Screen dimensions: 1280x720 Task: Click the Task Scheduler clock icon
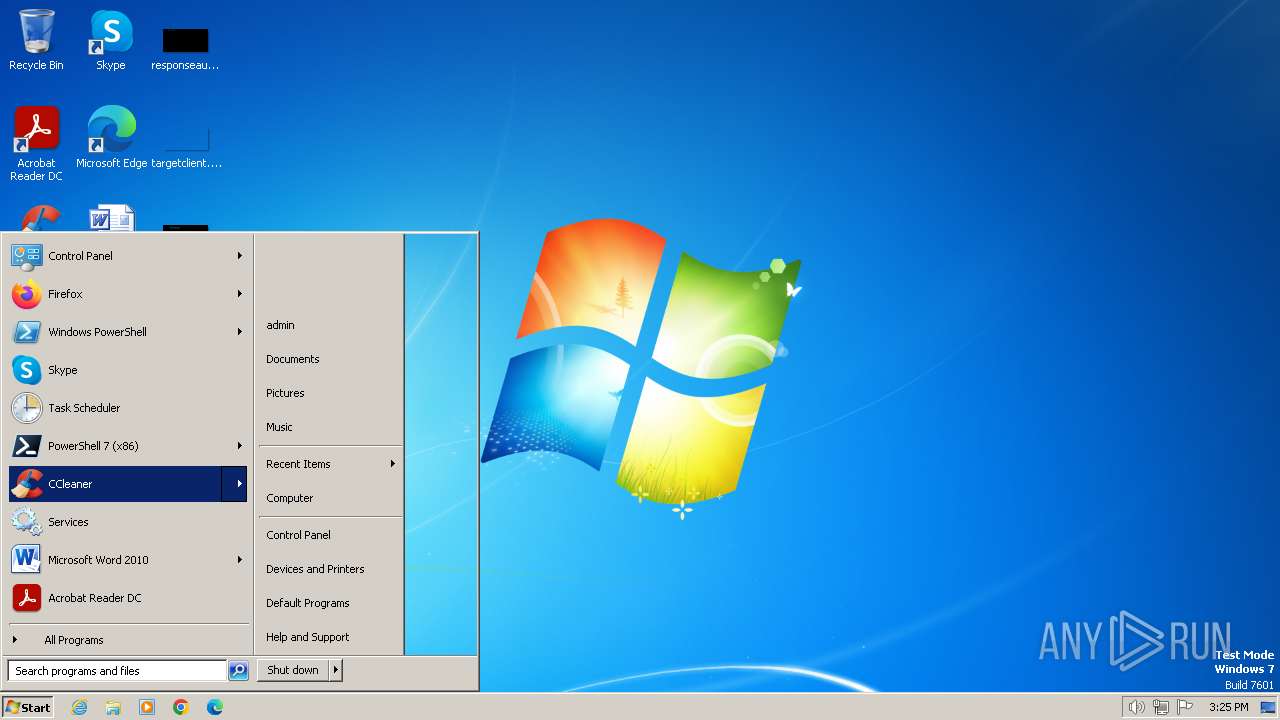tap(27, 408)
